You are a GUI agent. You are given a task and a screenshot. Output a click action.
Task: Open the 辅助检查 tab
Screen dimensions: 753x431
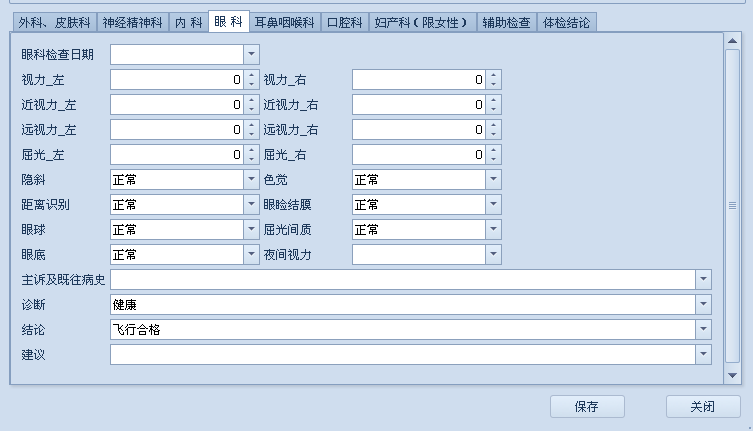click(507, 23)
